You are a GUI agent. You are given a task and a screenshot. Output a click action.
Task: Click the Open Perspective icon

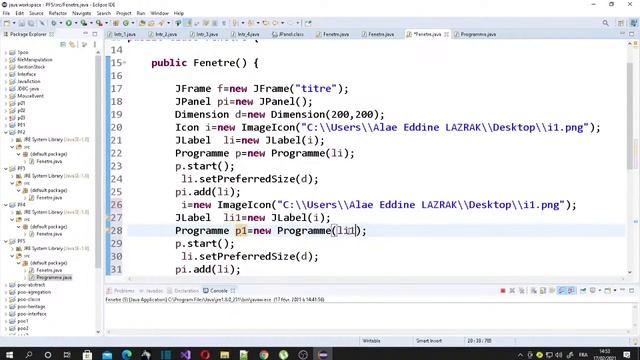[x=620, y=23]
